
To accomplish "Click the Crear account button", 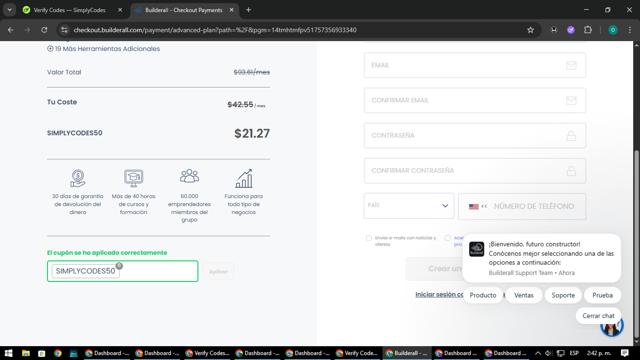I will click(435, 269).
